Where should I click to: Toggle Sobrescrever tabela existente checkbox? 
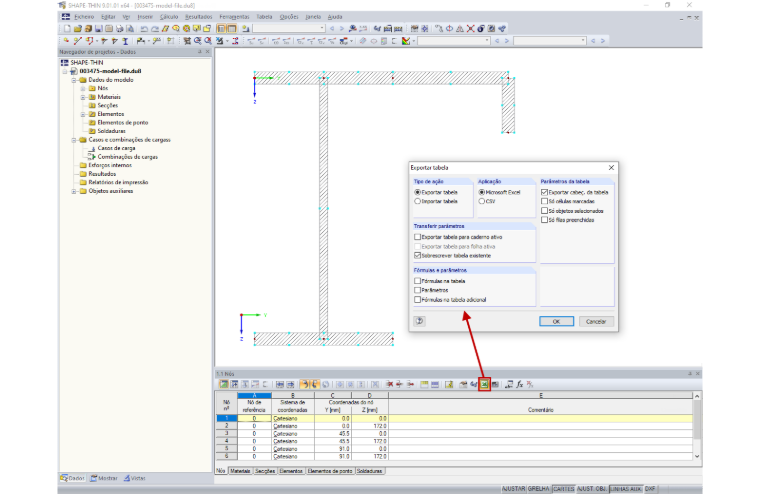click(417, 255)
